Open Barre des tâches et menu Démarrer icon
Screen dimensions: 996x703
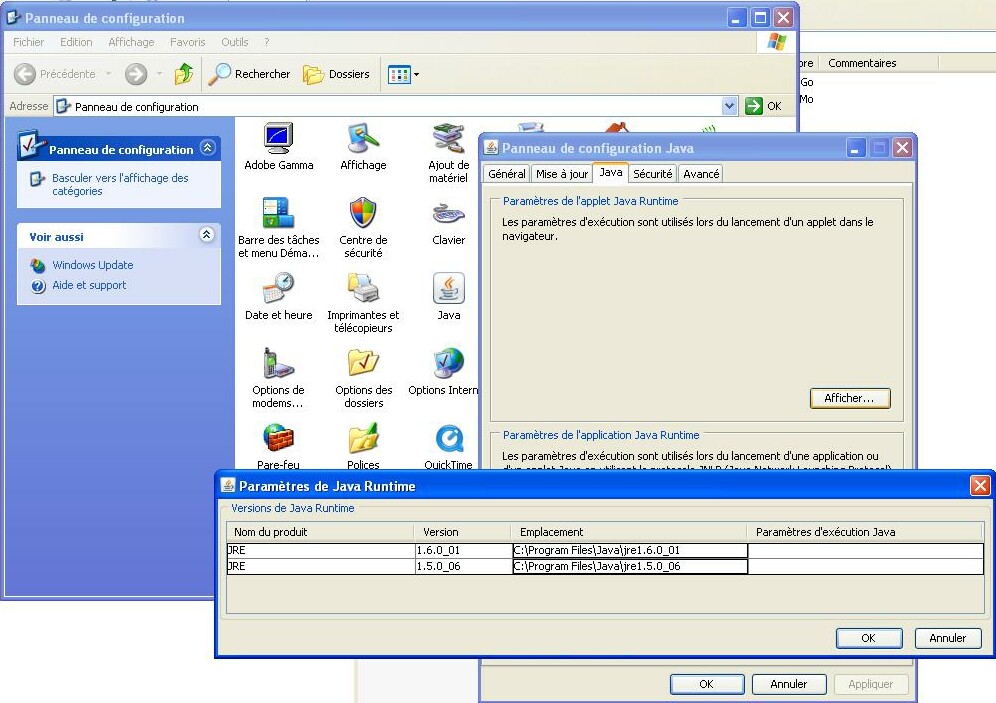278,214
